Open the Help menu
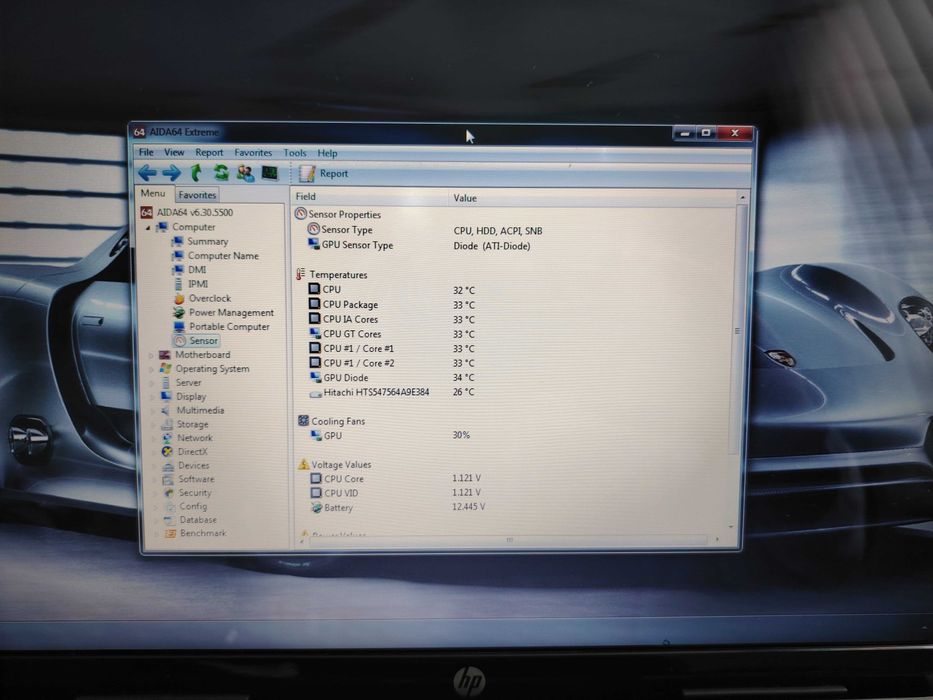This screenshot has width=933, height=700. click(327, 153)
